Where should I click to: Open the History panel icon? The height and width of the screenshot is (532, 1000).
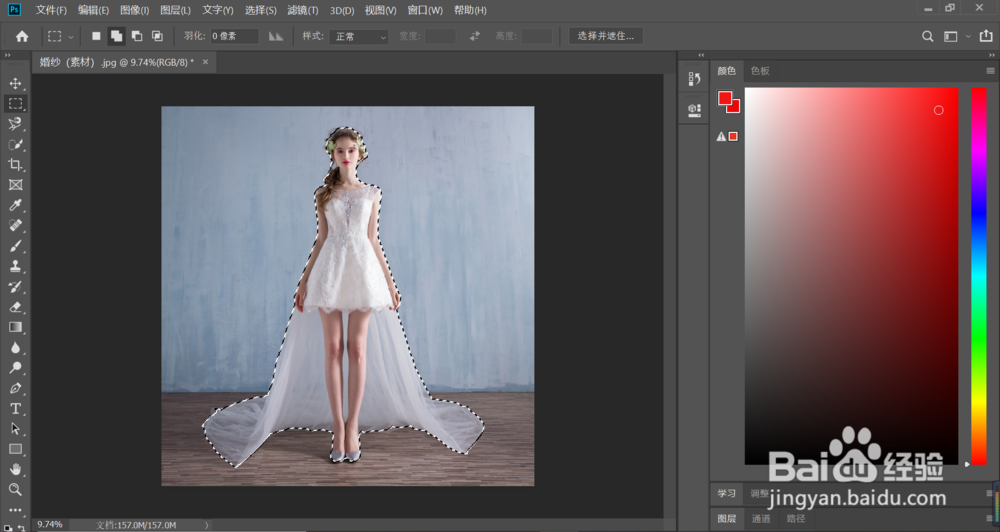point(694,79)
